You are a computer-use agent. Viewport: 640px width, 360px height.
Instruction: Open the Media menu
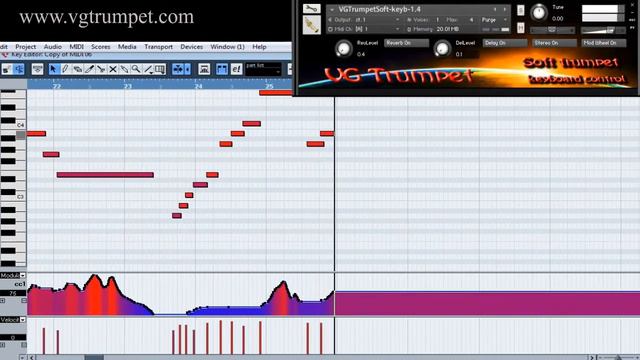click(127, 47)
